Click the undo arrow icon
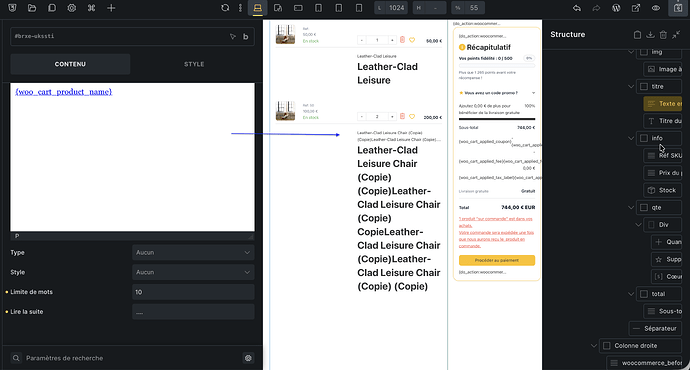 [x=577, y=8]
